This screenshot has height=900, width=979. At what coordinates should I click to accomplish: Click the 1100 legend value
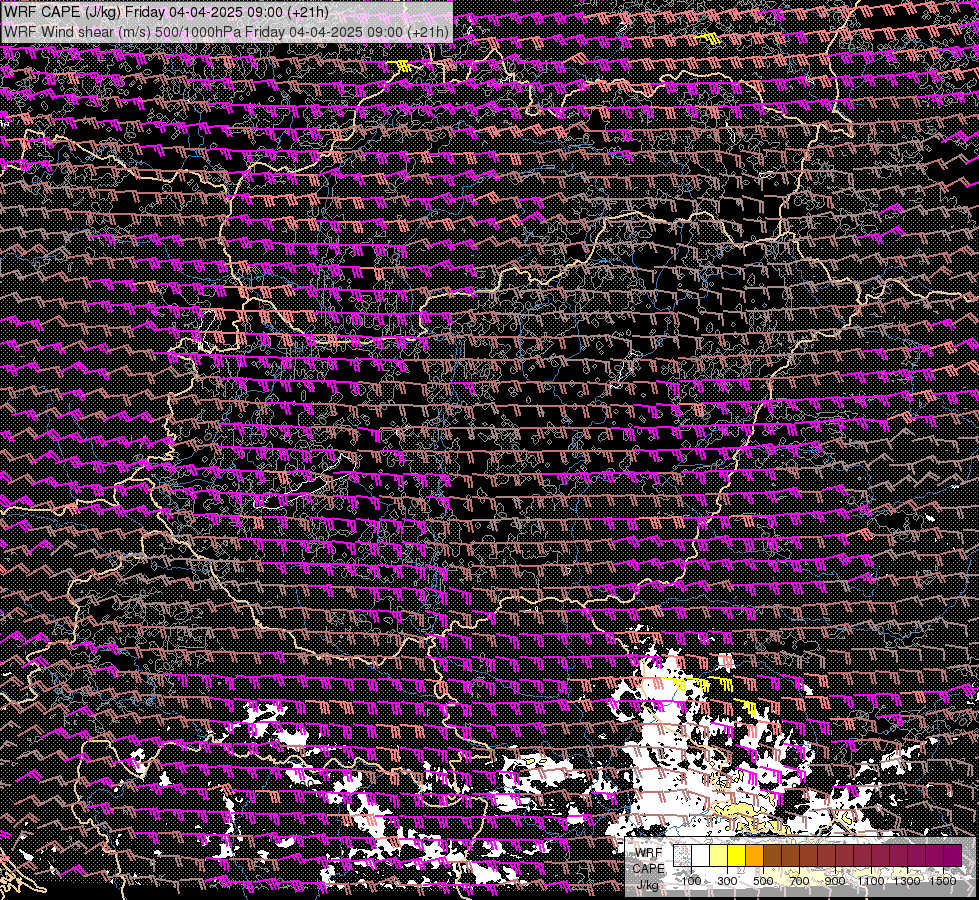click(870, 881)
